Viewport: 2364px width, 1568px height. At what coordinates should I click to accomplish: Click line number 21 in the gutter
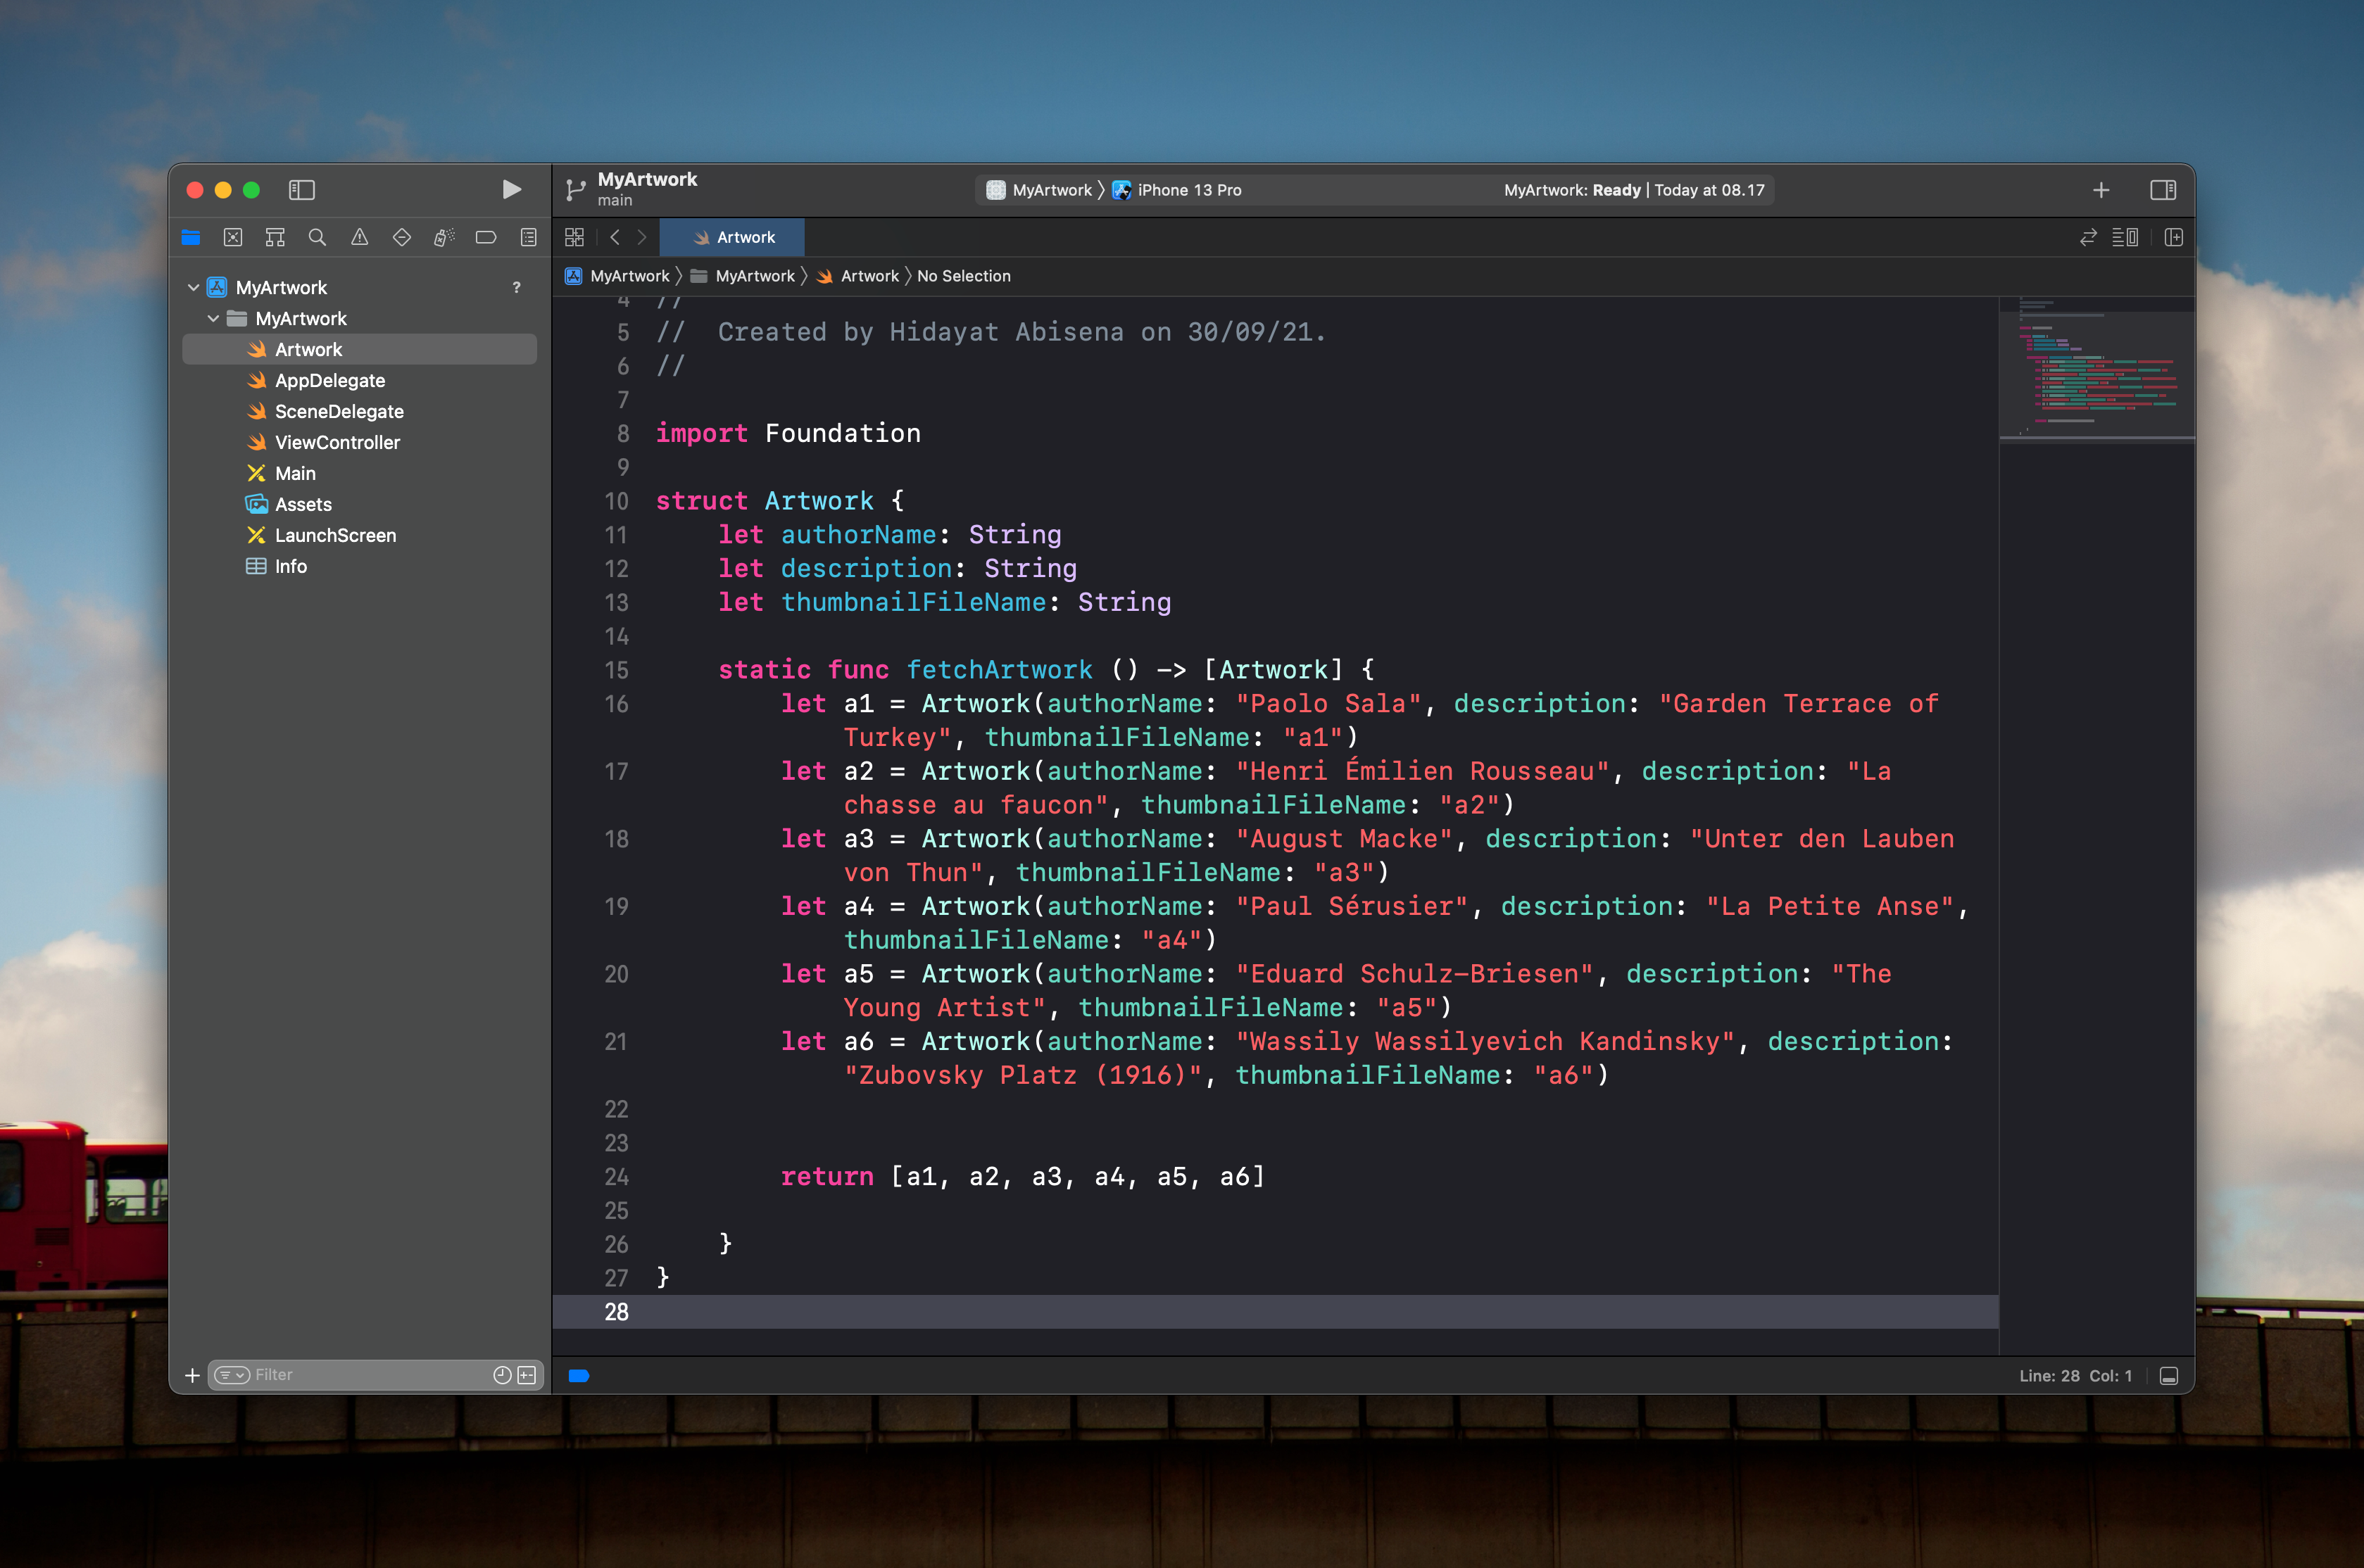tap(616, 1042)
